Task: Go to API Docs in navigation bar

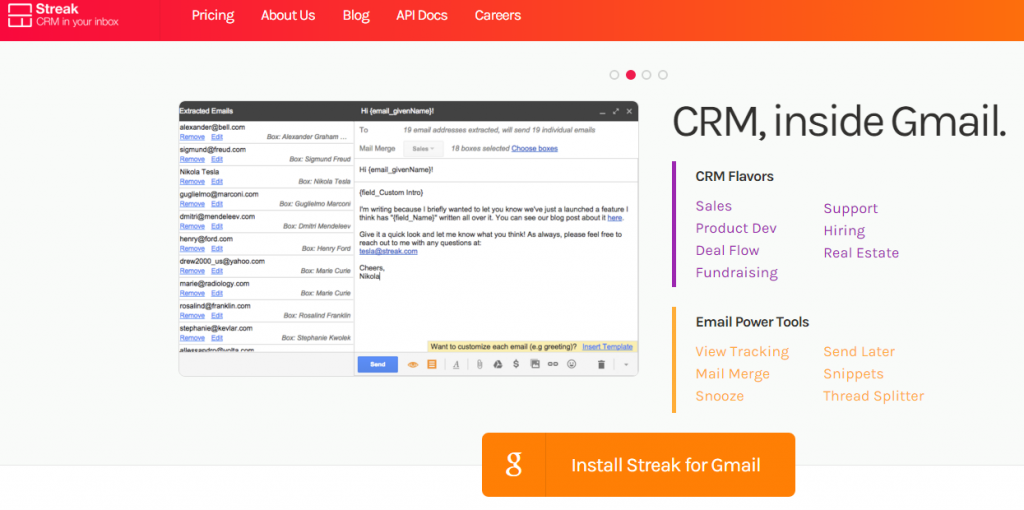Action: click(x=421, y=15)
